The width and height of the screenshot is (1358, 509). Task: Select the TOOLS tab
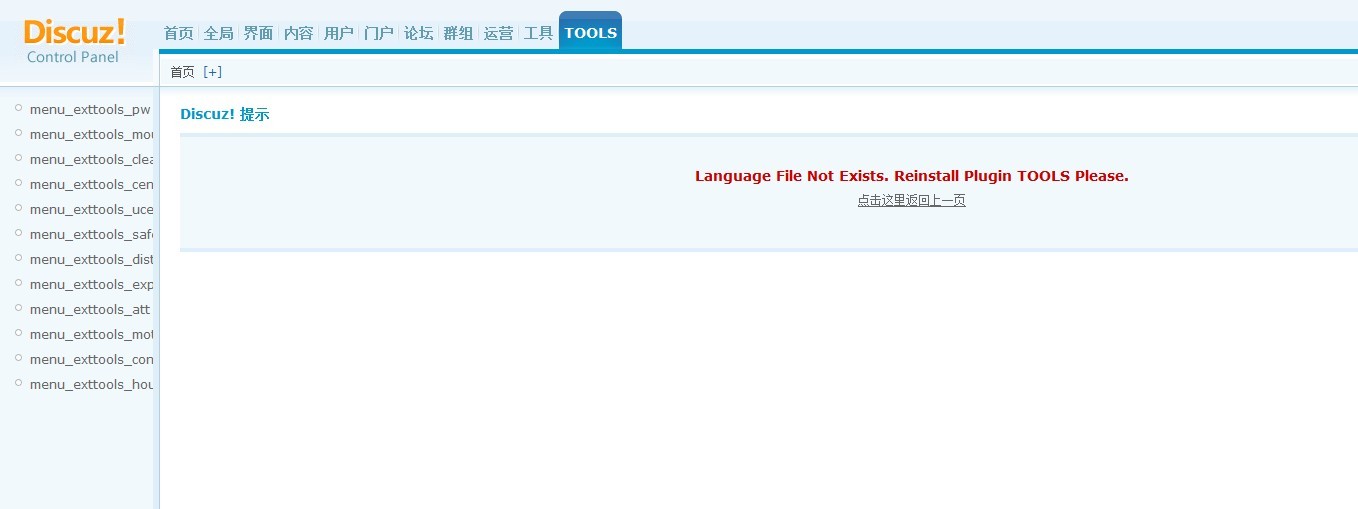pyautogui.click(x=591, y=31)
